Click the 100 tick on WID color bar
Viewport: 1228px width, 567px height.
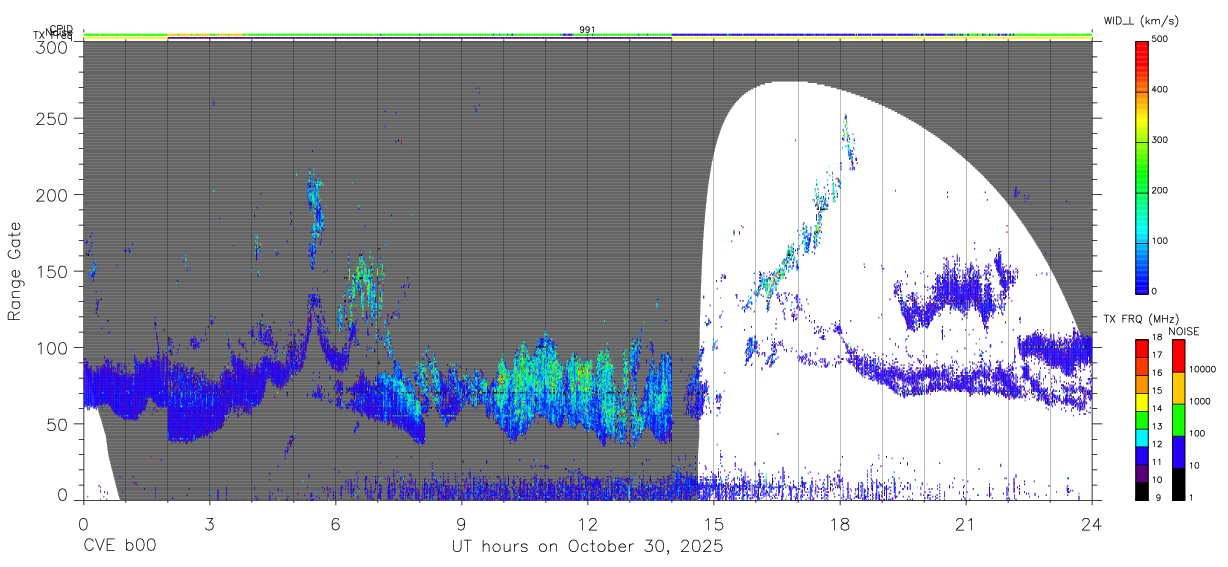[x=1160, y=241]
